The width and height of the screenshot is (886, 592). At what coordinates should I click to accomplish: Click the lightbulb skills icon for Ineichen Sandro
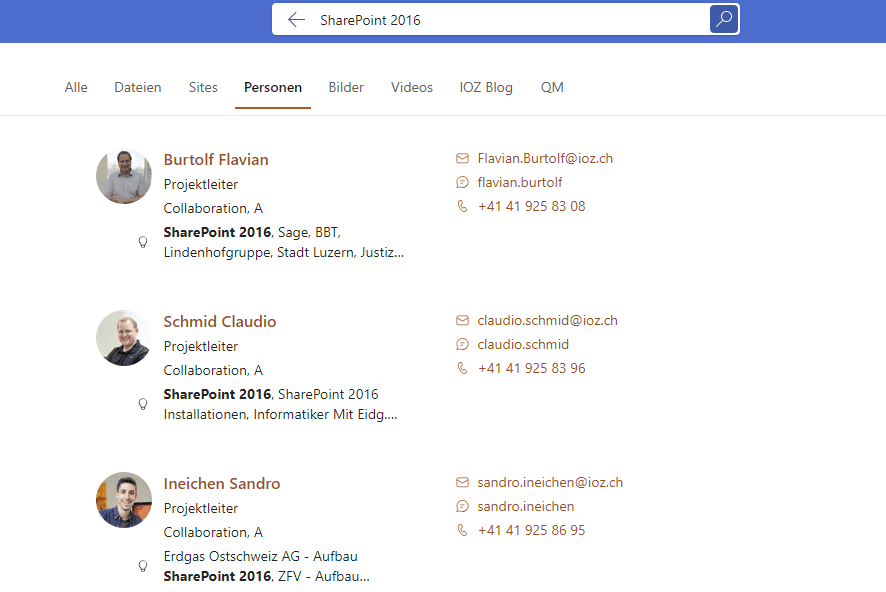(143, 566)
